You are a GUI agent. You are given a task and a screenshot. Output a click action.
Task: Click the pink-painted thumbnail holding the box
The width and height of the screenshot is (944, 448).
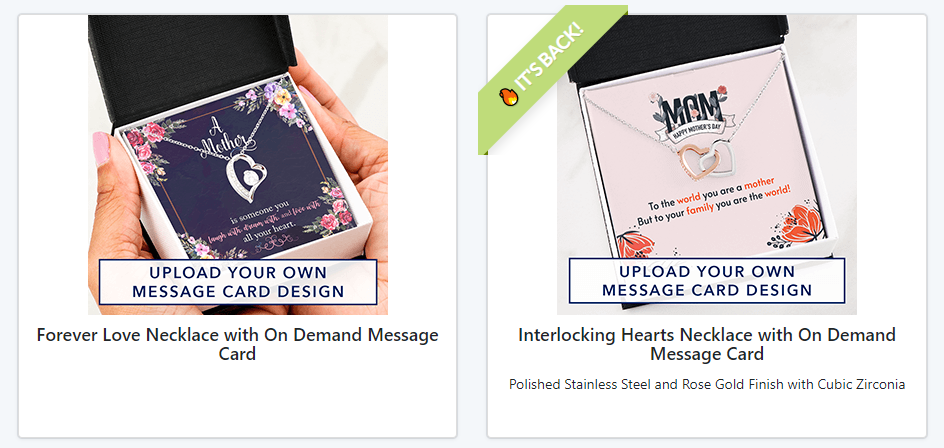coord(101,149)
